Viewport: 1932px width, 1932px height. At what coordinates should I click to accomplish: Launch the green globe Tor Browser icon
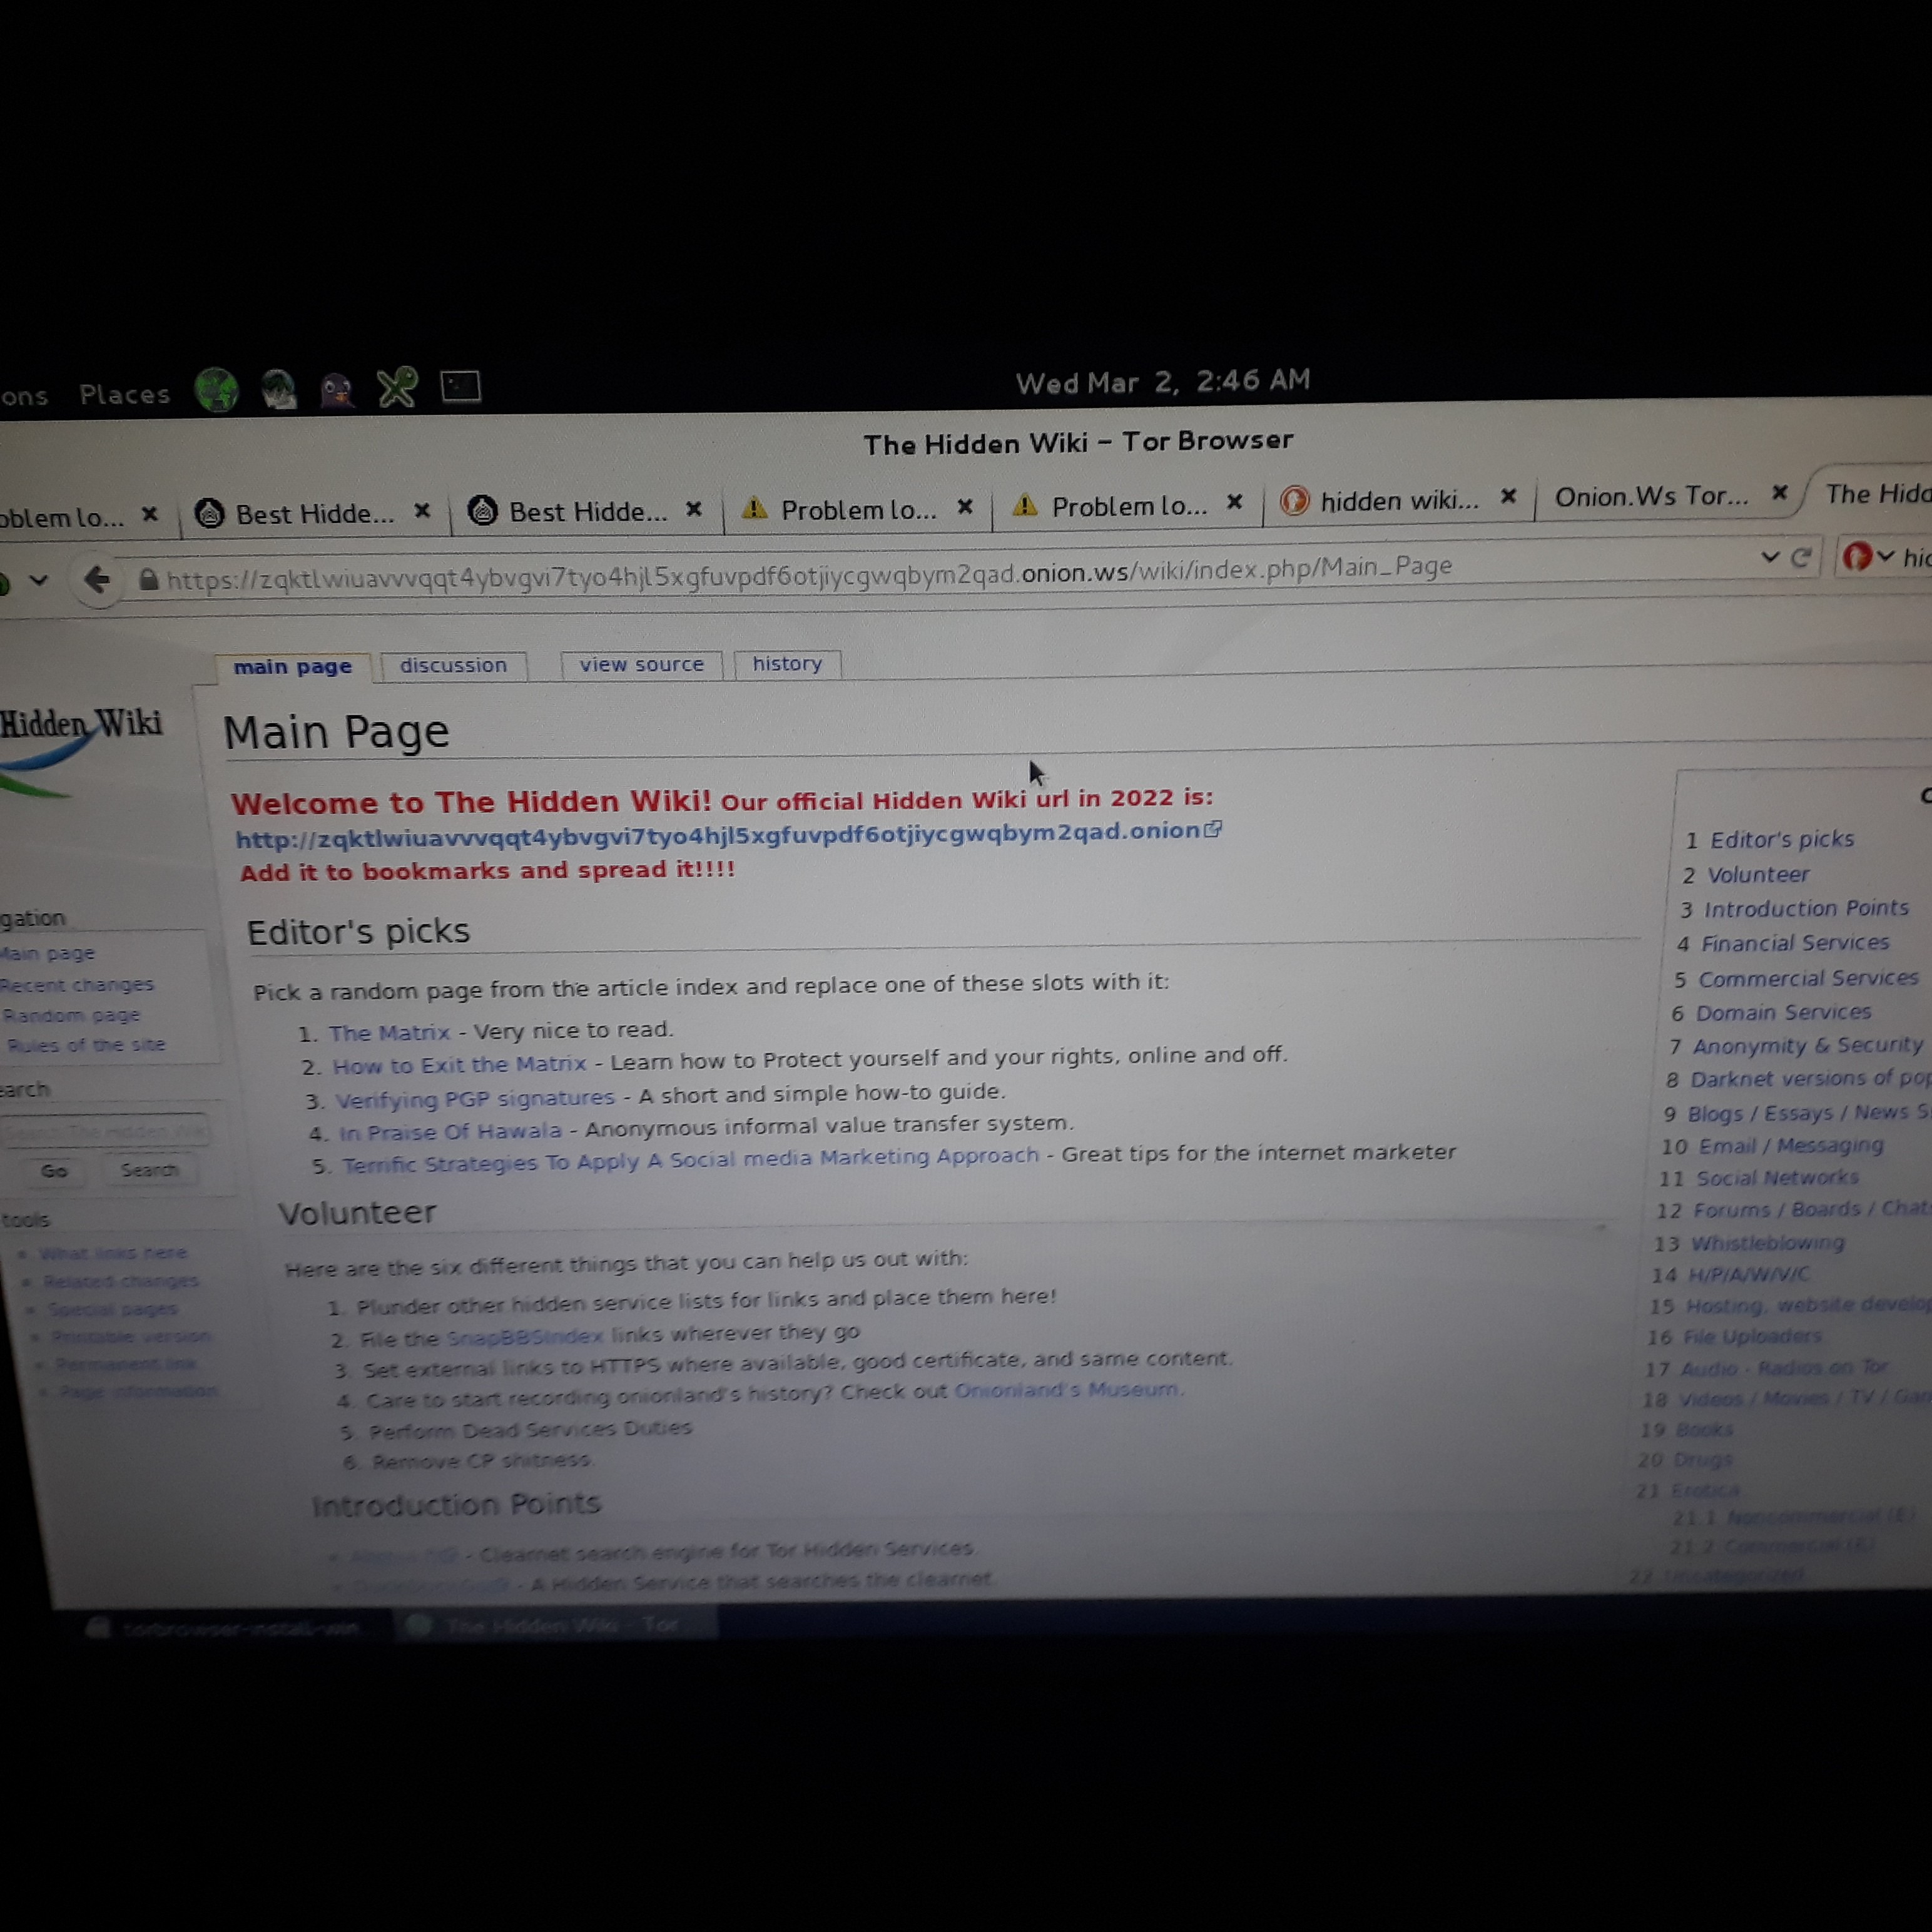click(x=216, y=390)
